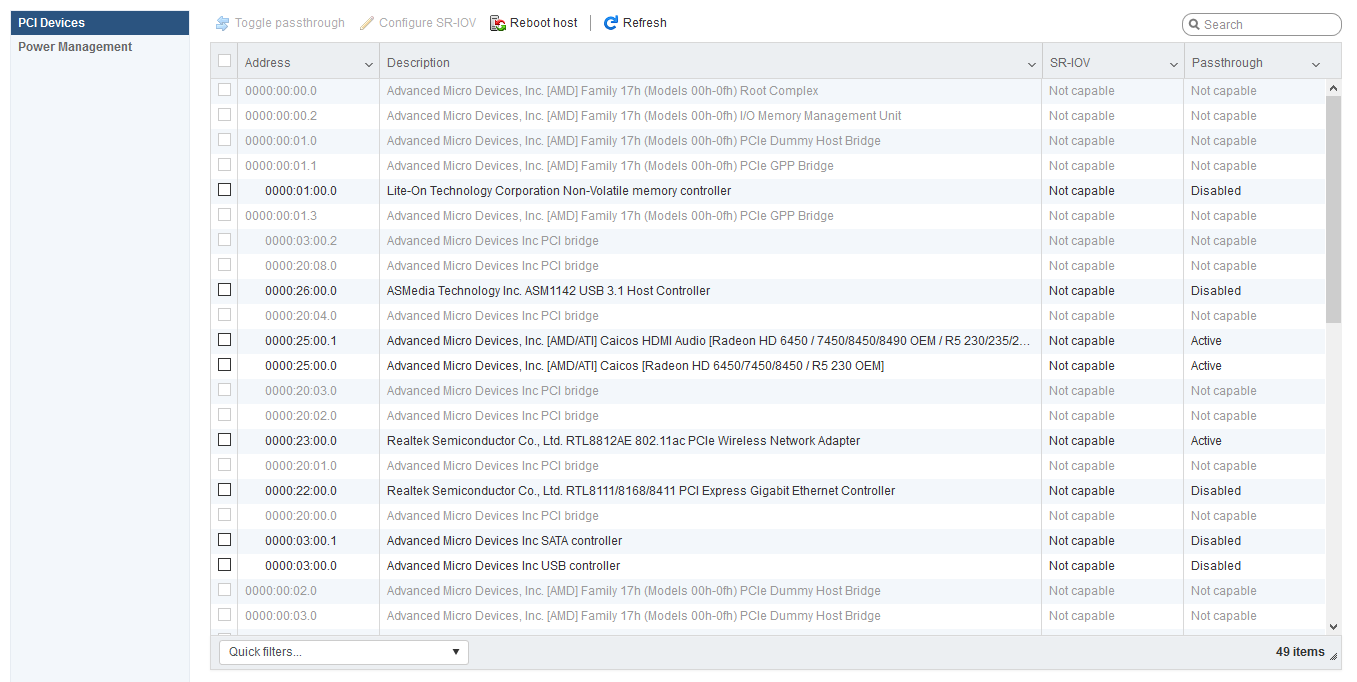Select Caicos HDMI Audio description text
This screenshot has height=682, width=1357.
coord(709,341)
